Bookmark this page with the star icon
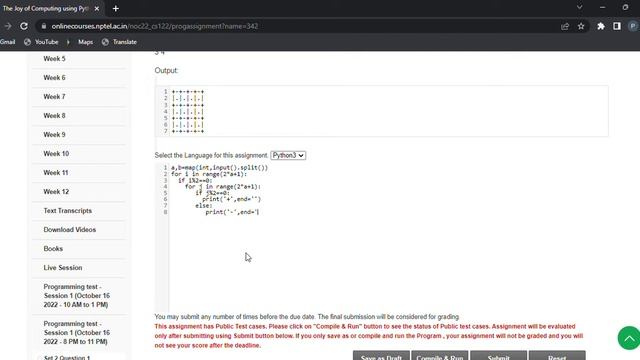640x360 pixels. coord(581,26)
